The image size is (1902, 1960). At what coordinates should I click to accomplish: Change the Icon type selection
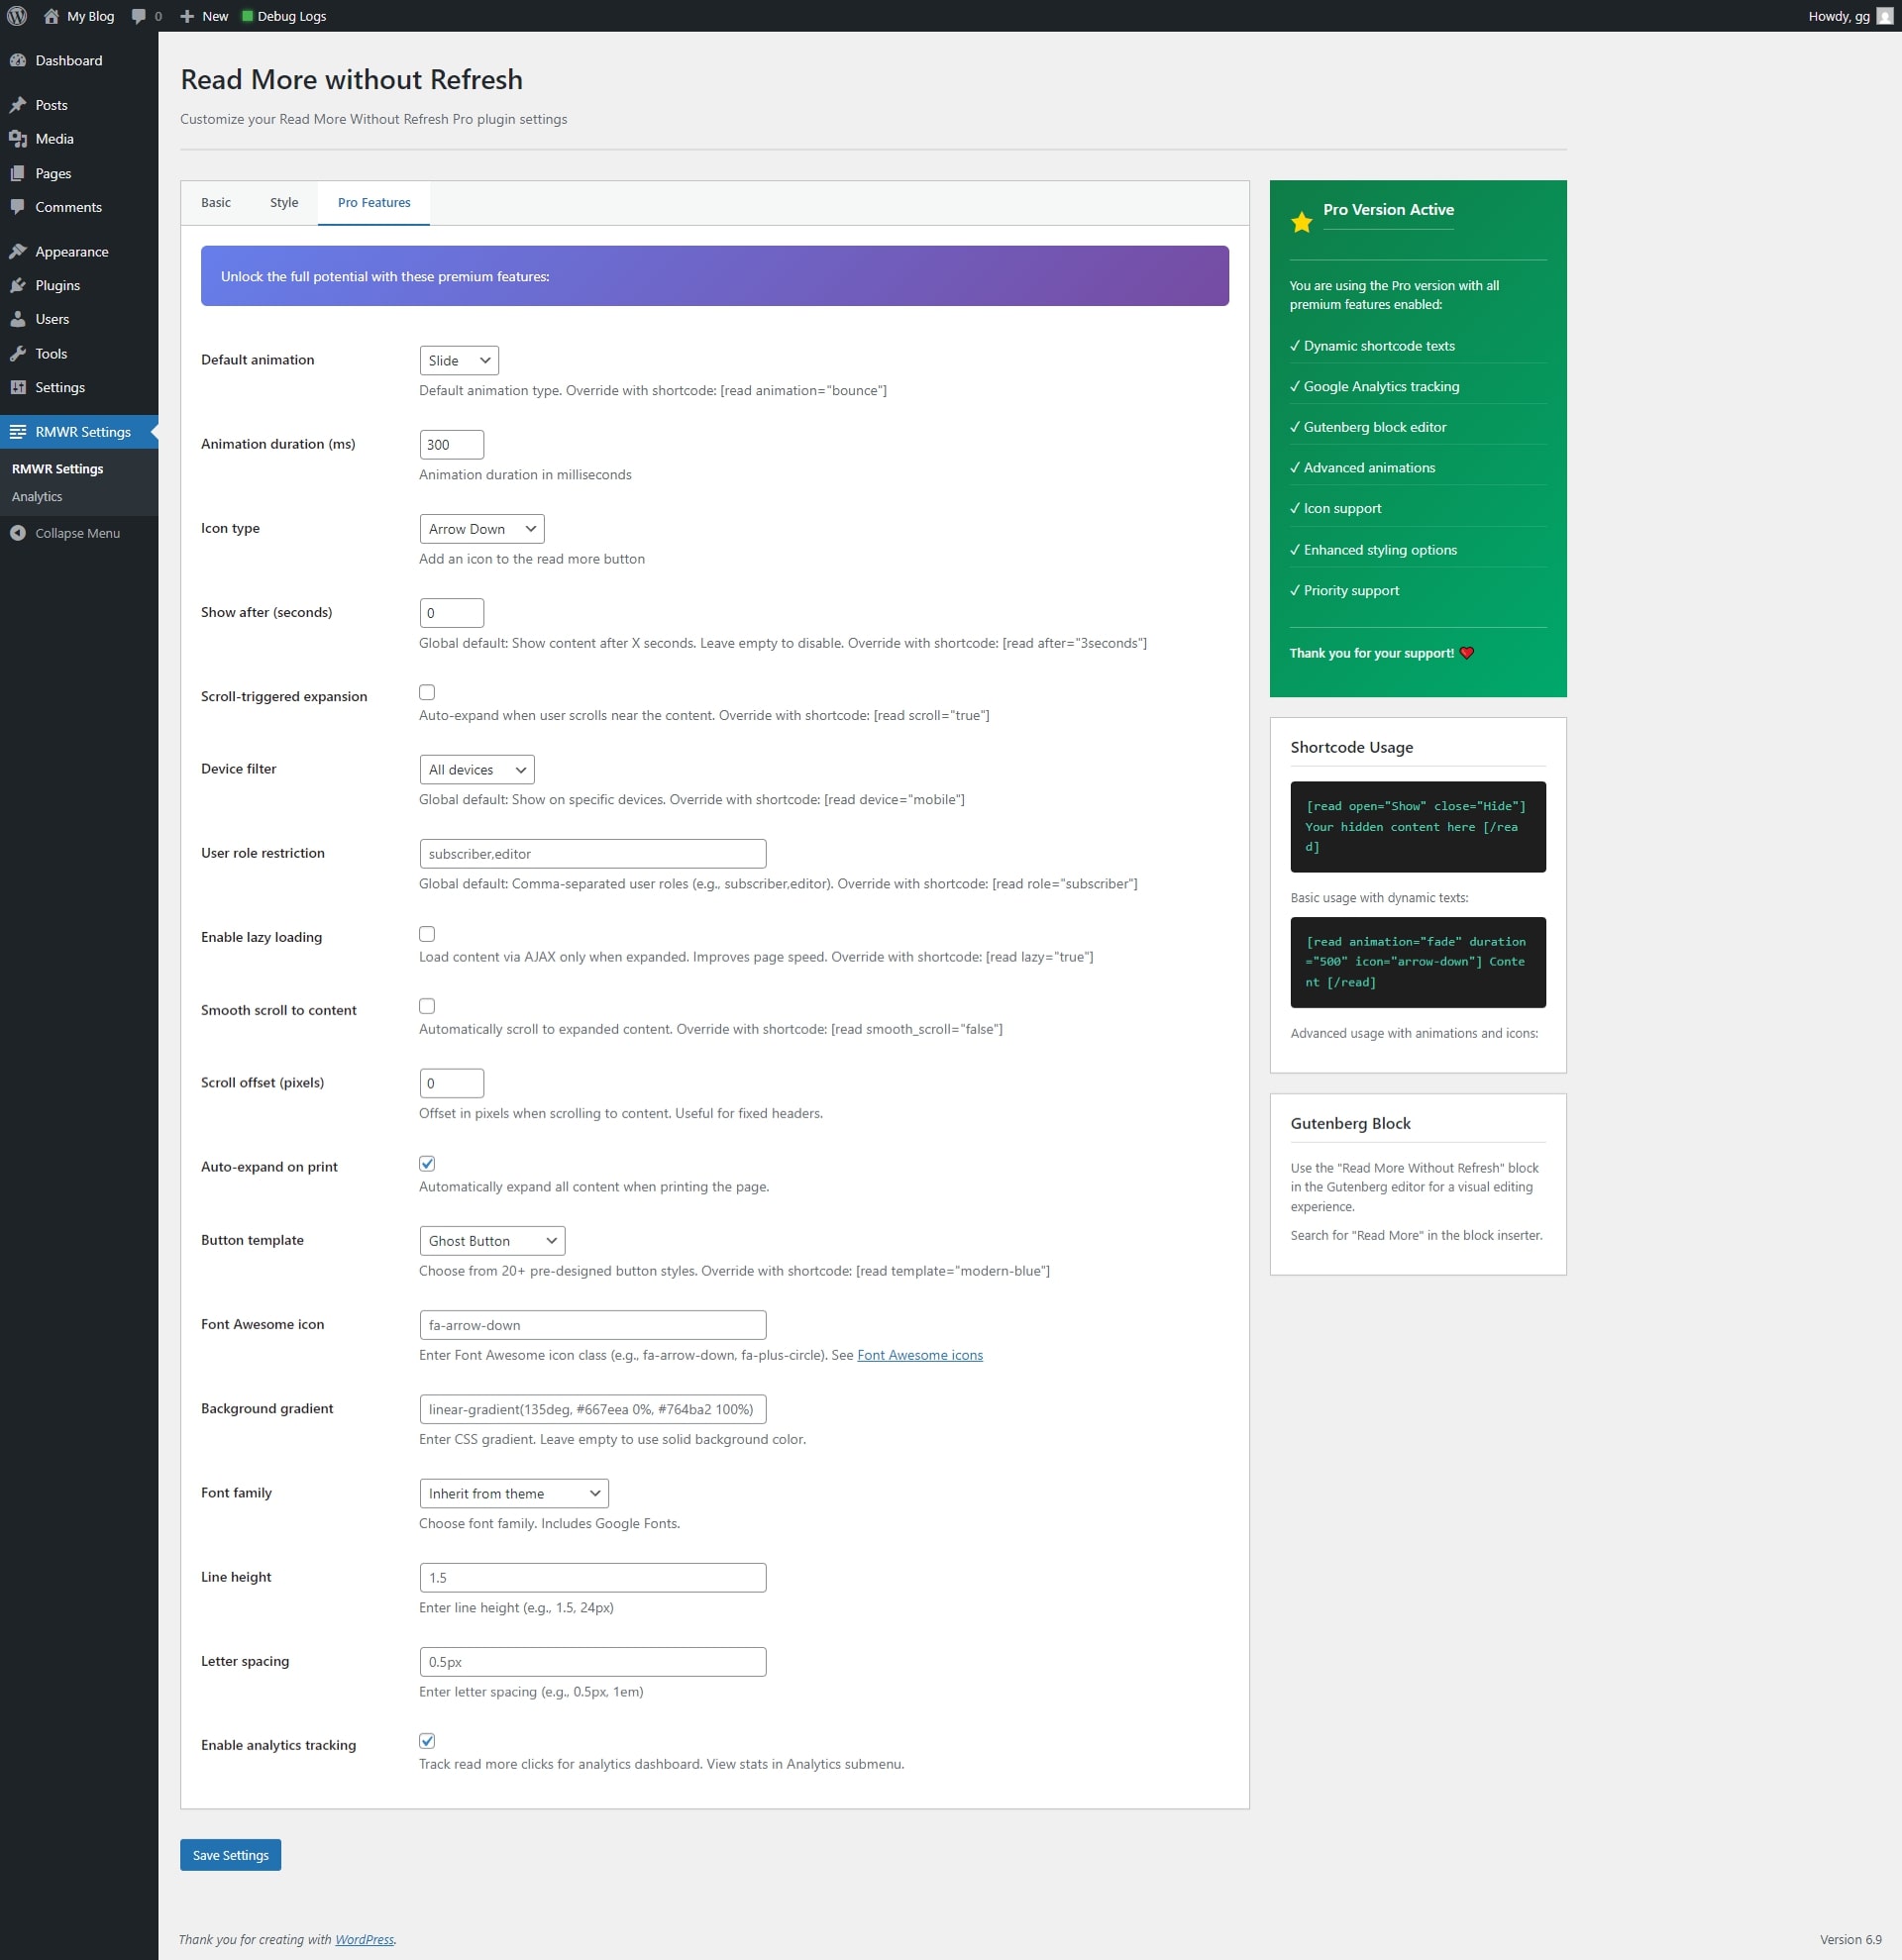click(481, 528)
